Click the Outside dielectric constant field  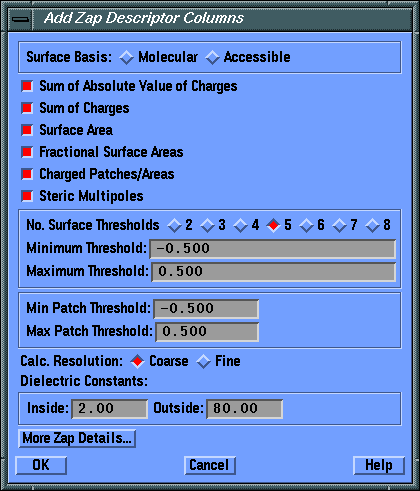pos(245,409)
